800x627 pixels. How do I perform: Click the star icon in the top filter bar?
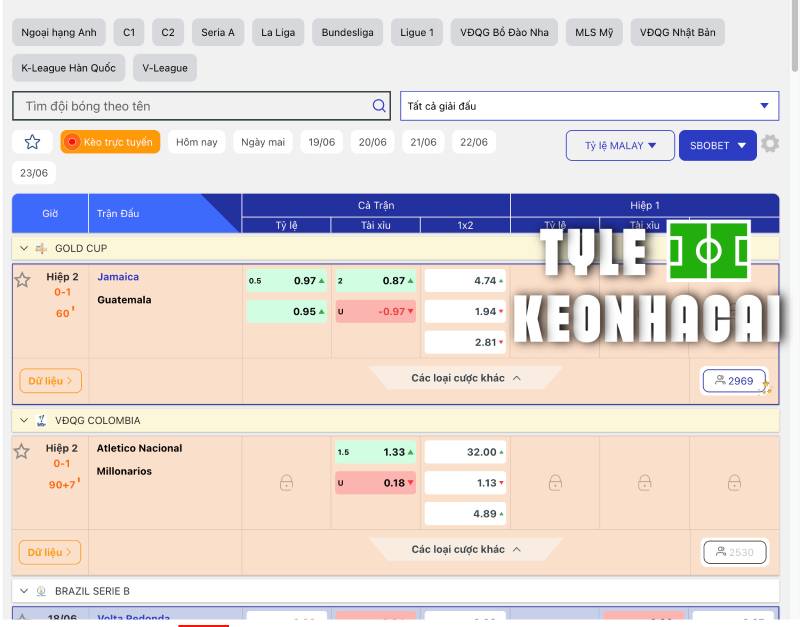click(33, 141)
